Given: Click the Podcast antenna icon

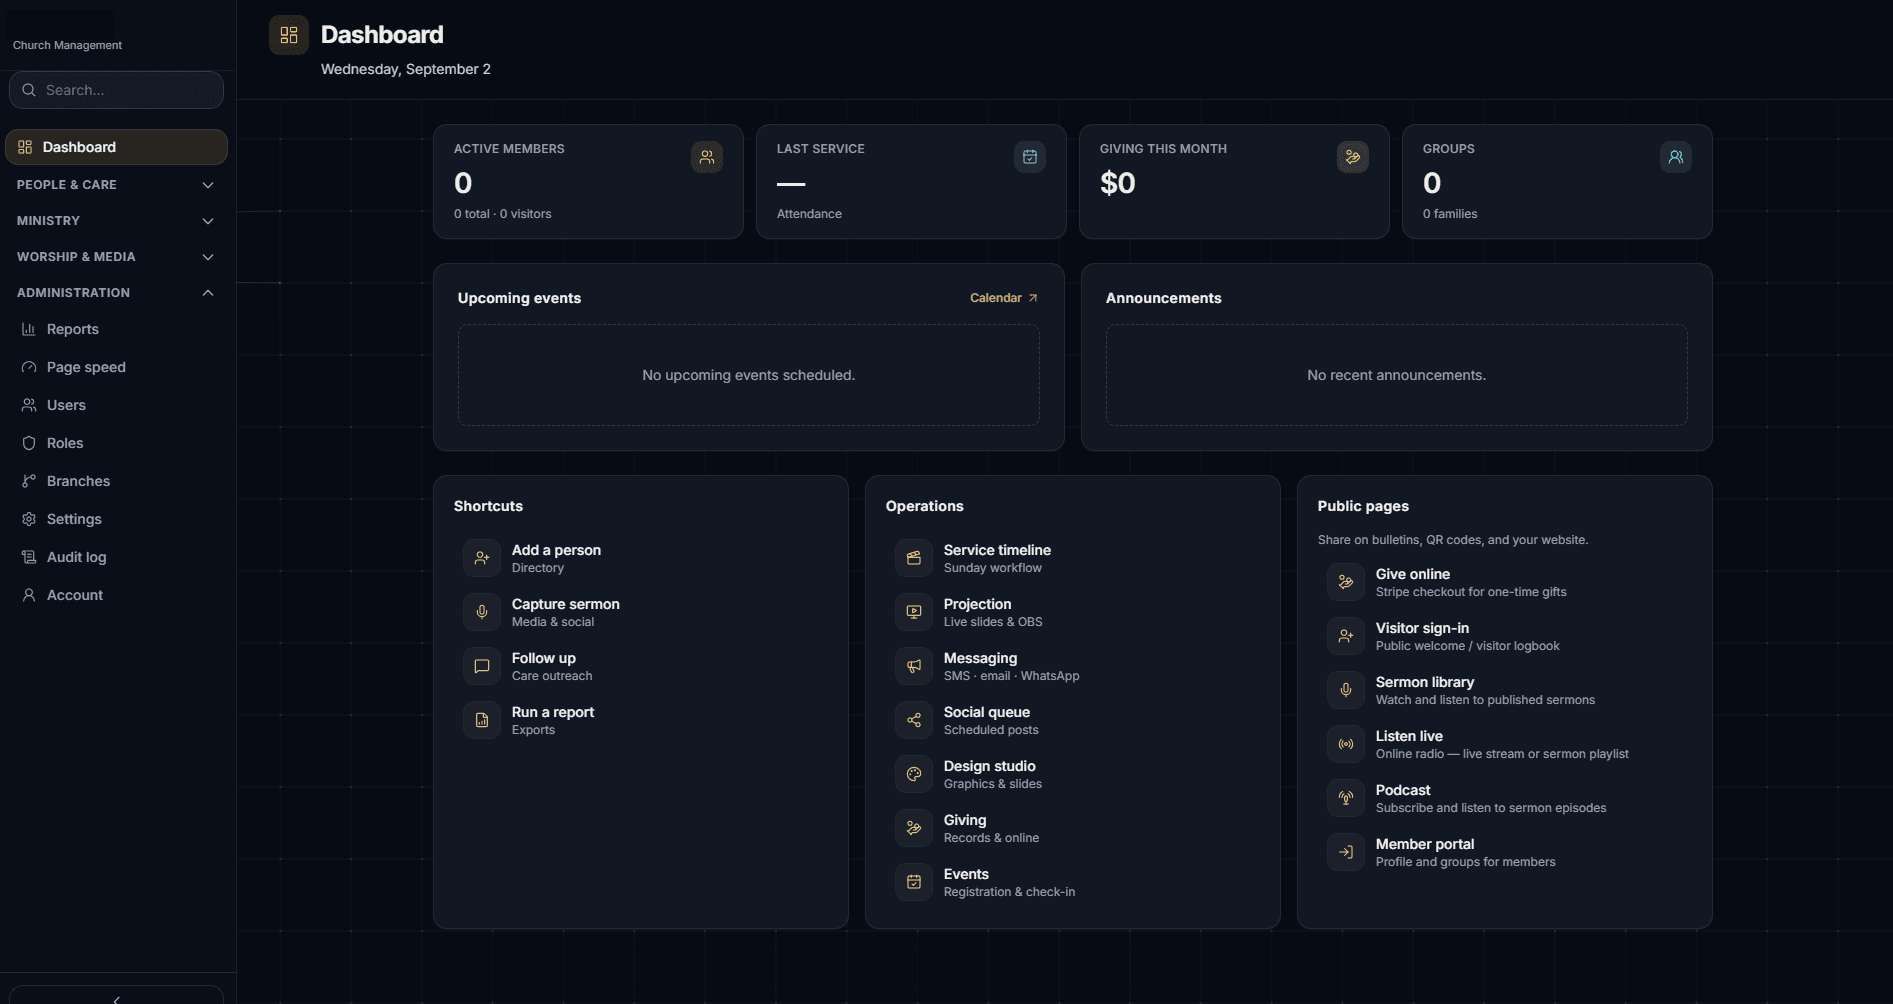Looking at the screenshot, I should point(1346,798).
